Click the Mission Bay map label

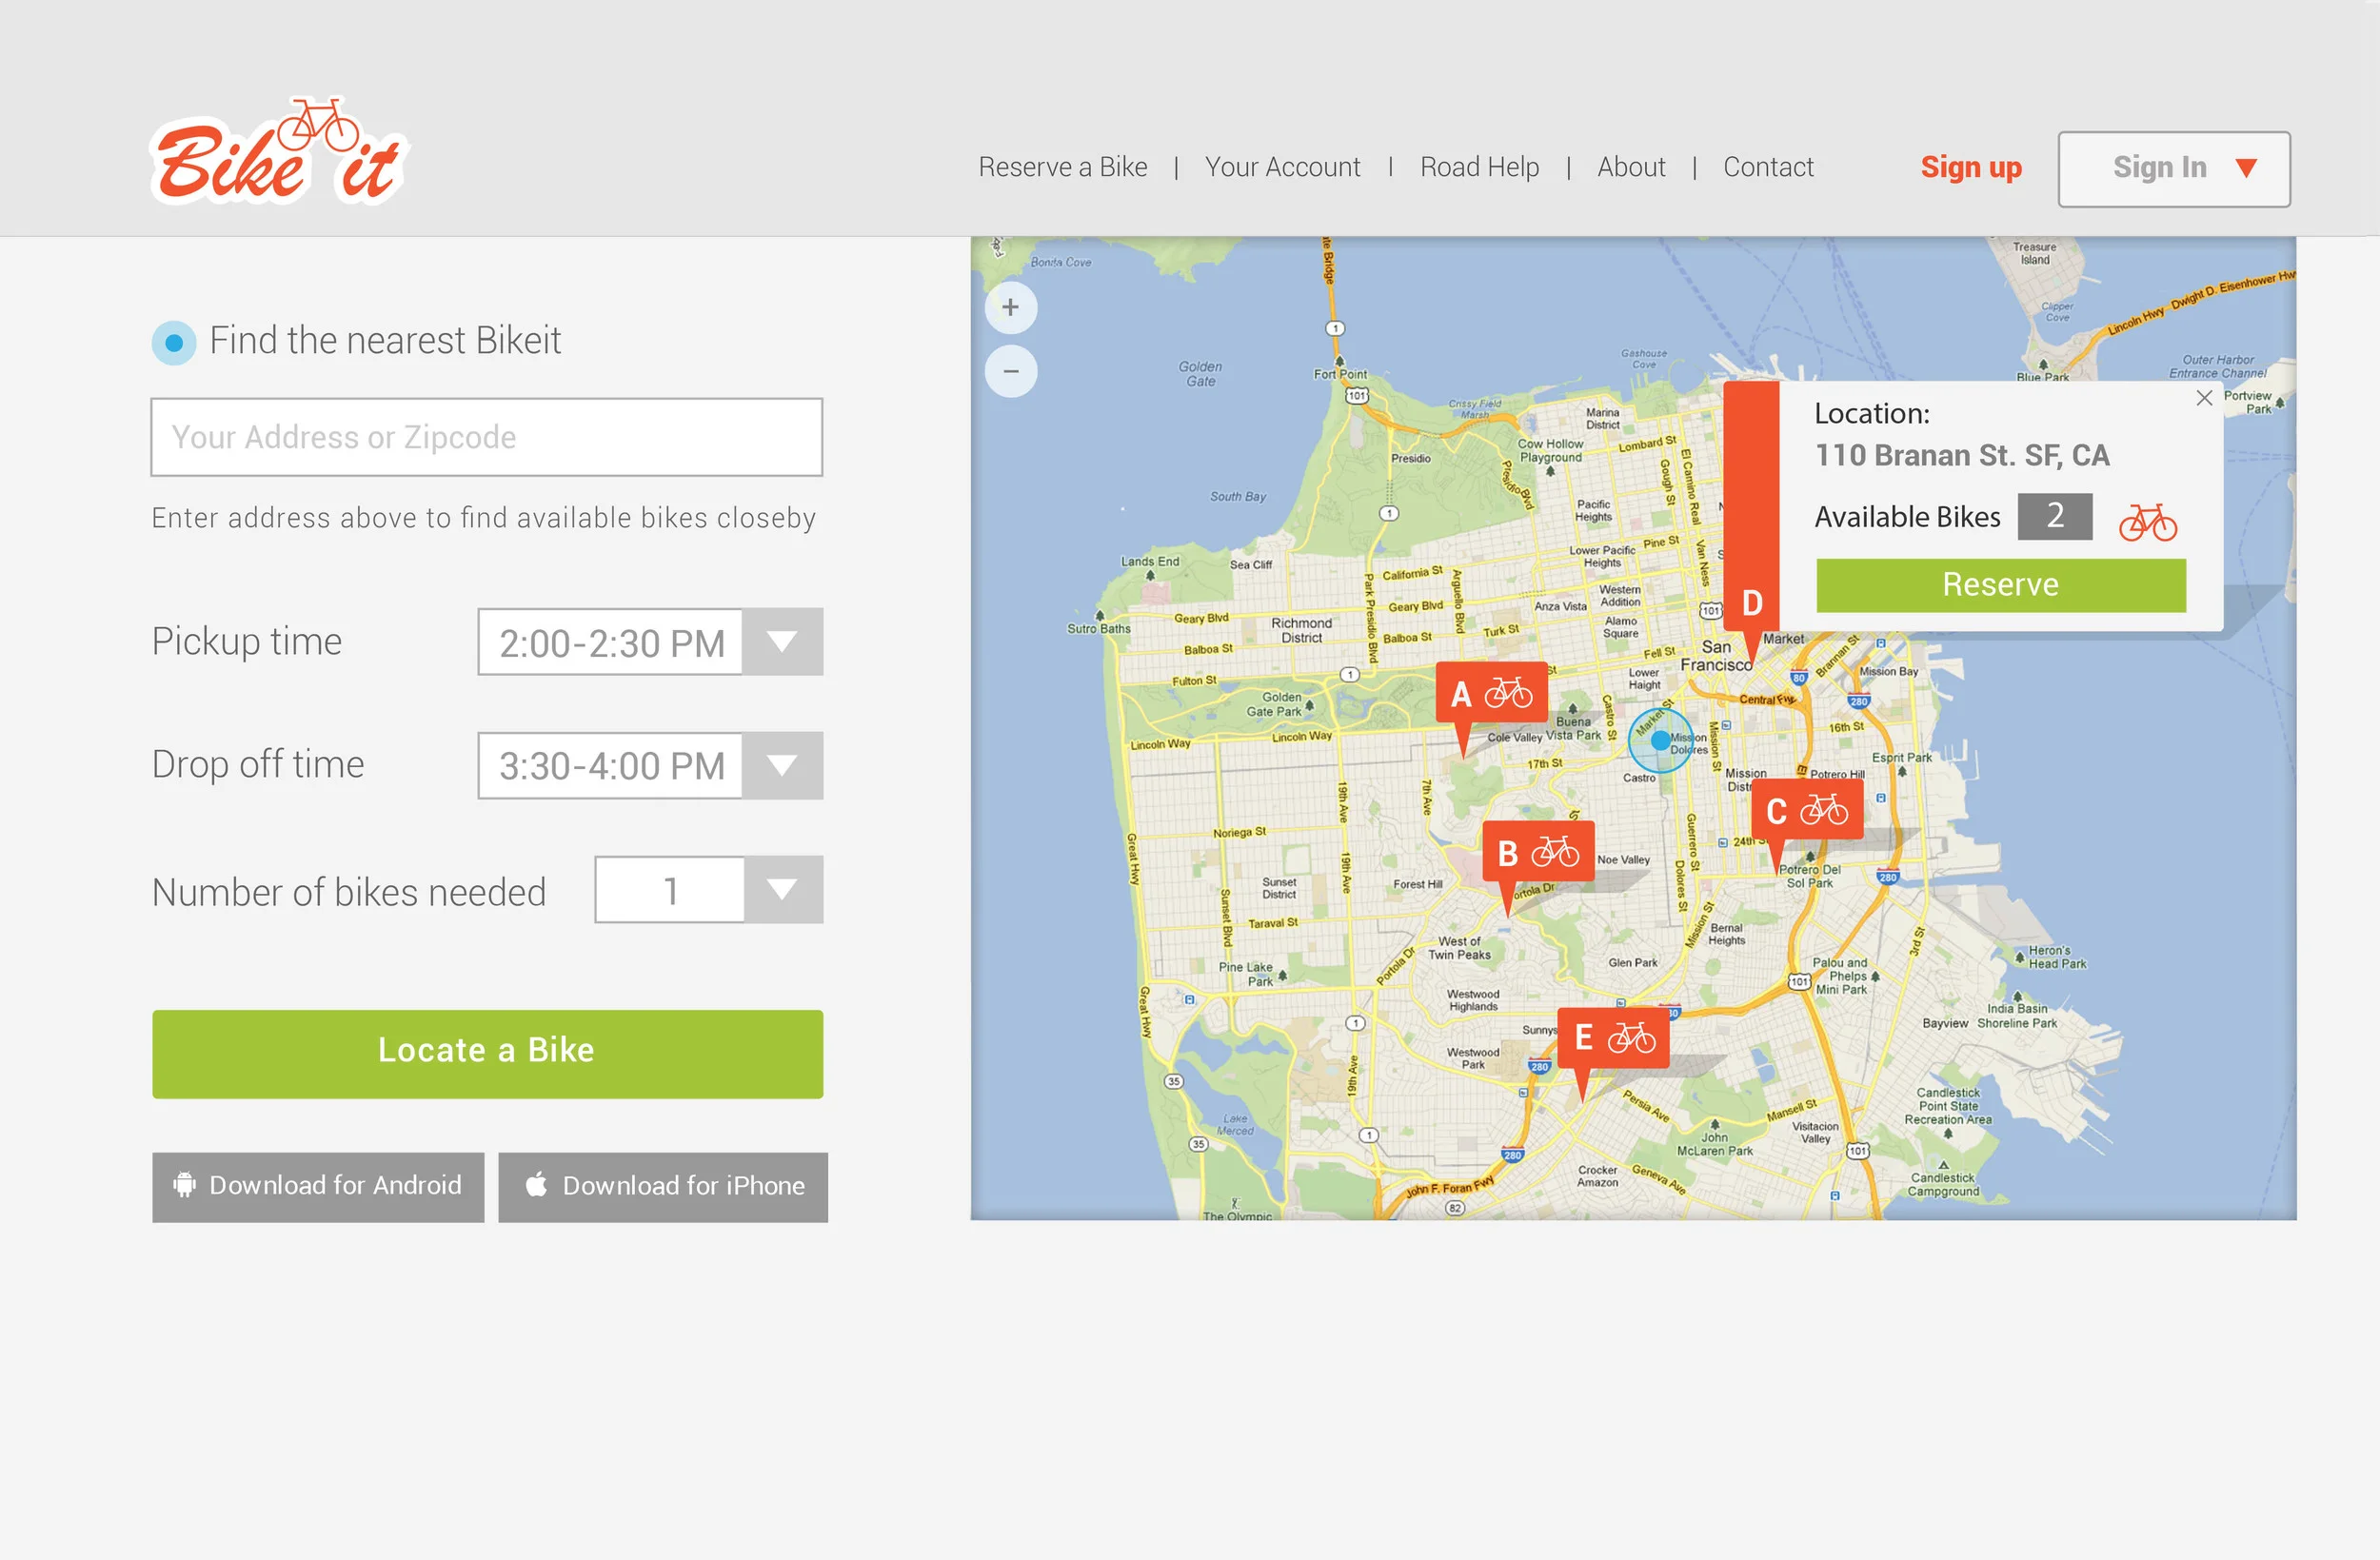coord(1888,671)
